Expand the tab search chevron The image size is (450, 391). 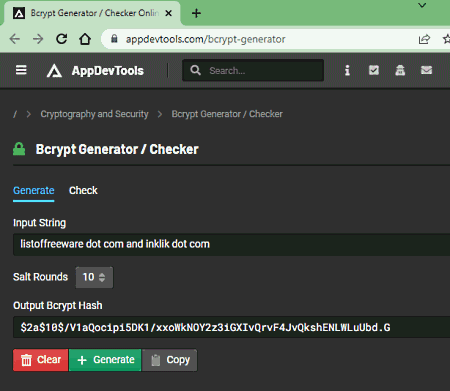click(422, 5)
